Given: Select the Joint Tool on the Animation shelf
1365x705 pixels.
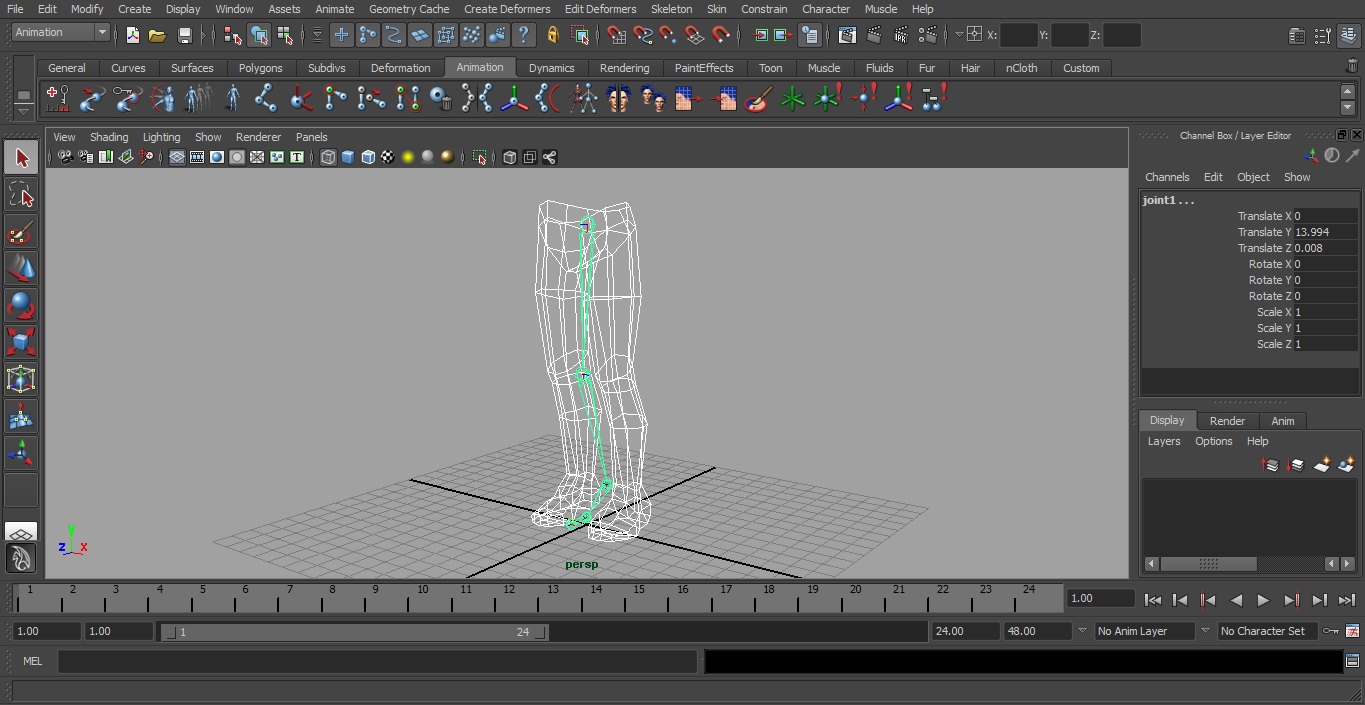Looking at the screenshot, I should [265, 98].
